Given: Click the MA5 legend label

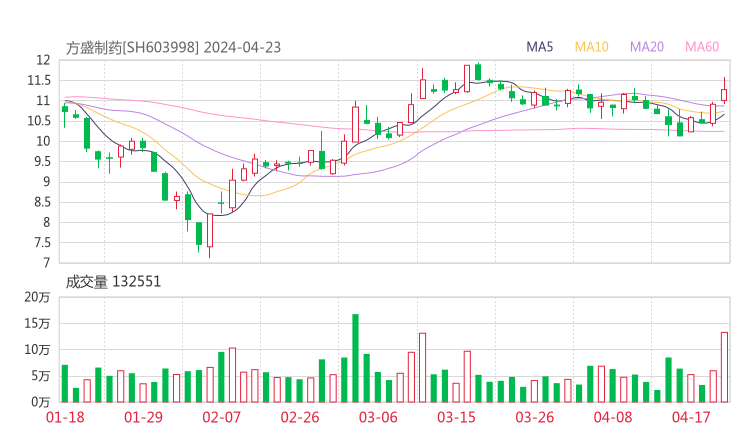Looking at the screenshot, I should (x=539, y=47).
